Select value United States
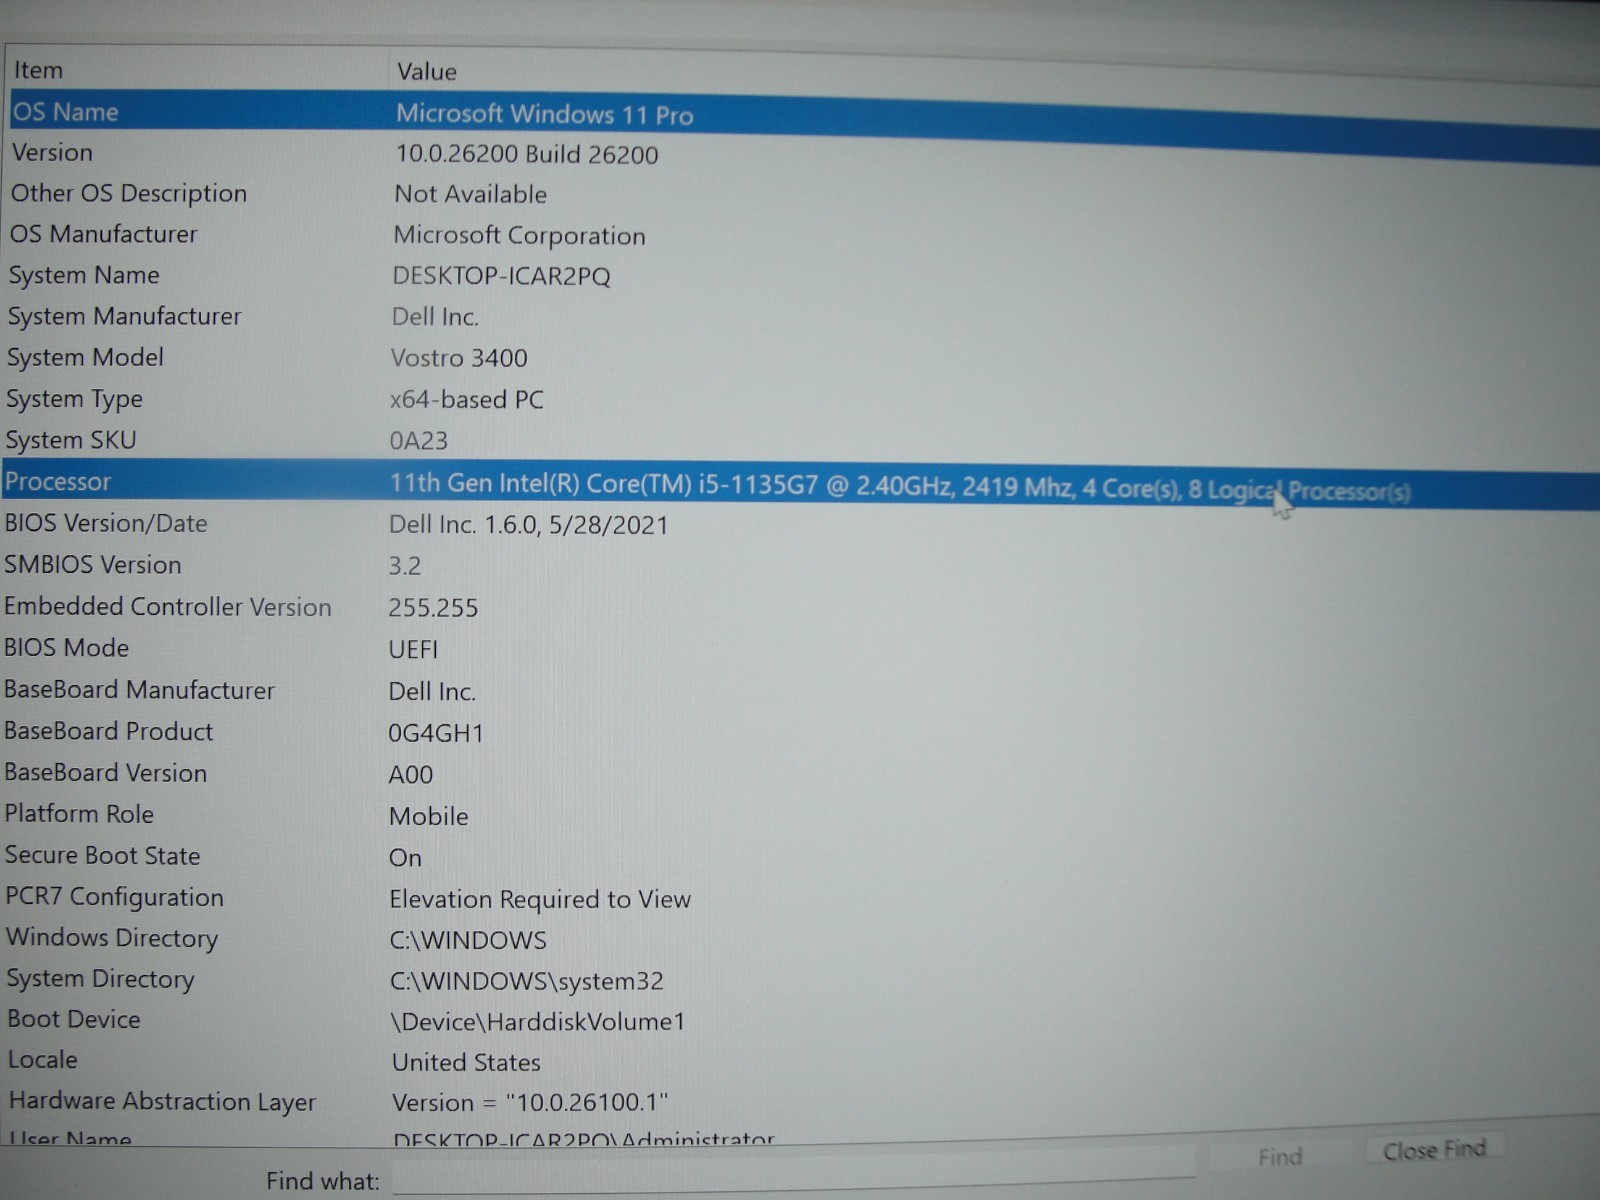 point(466,1062)
